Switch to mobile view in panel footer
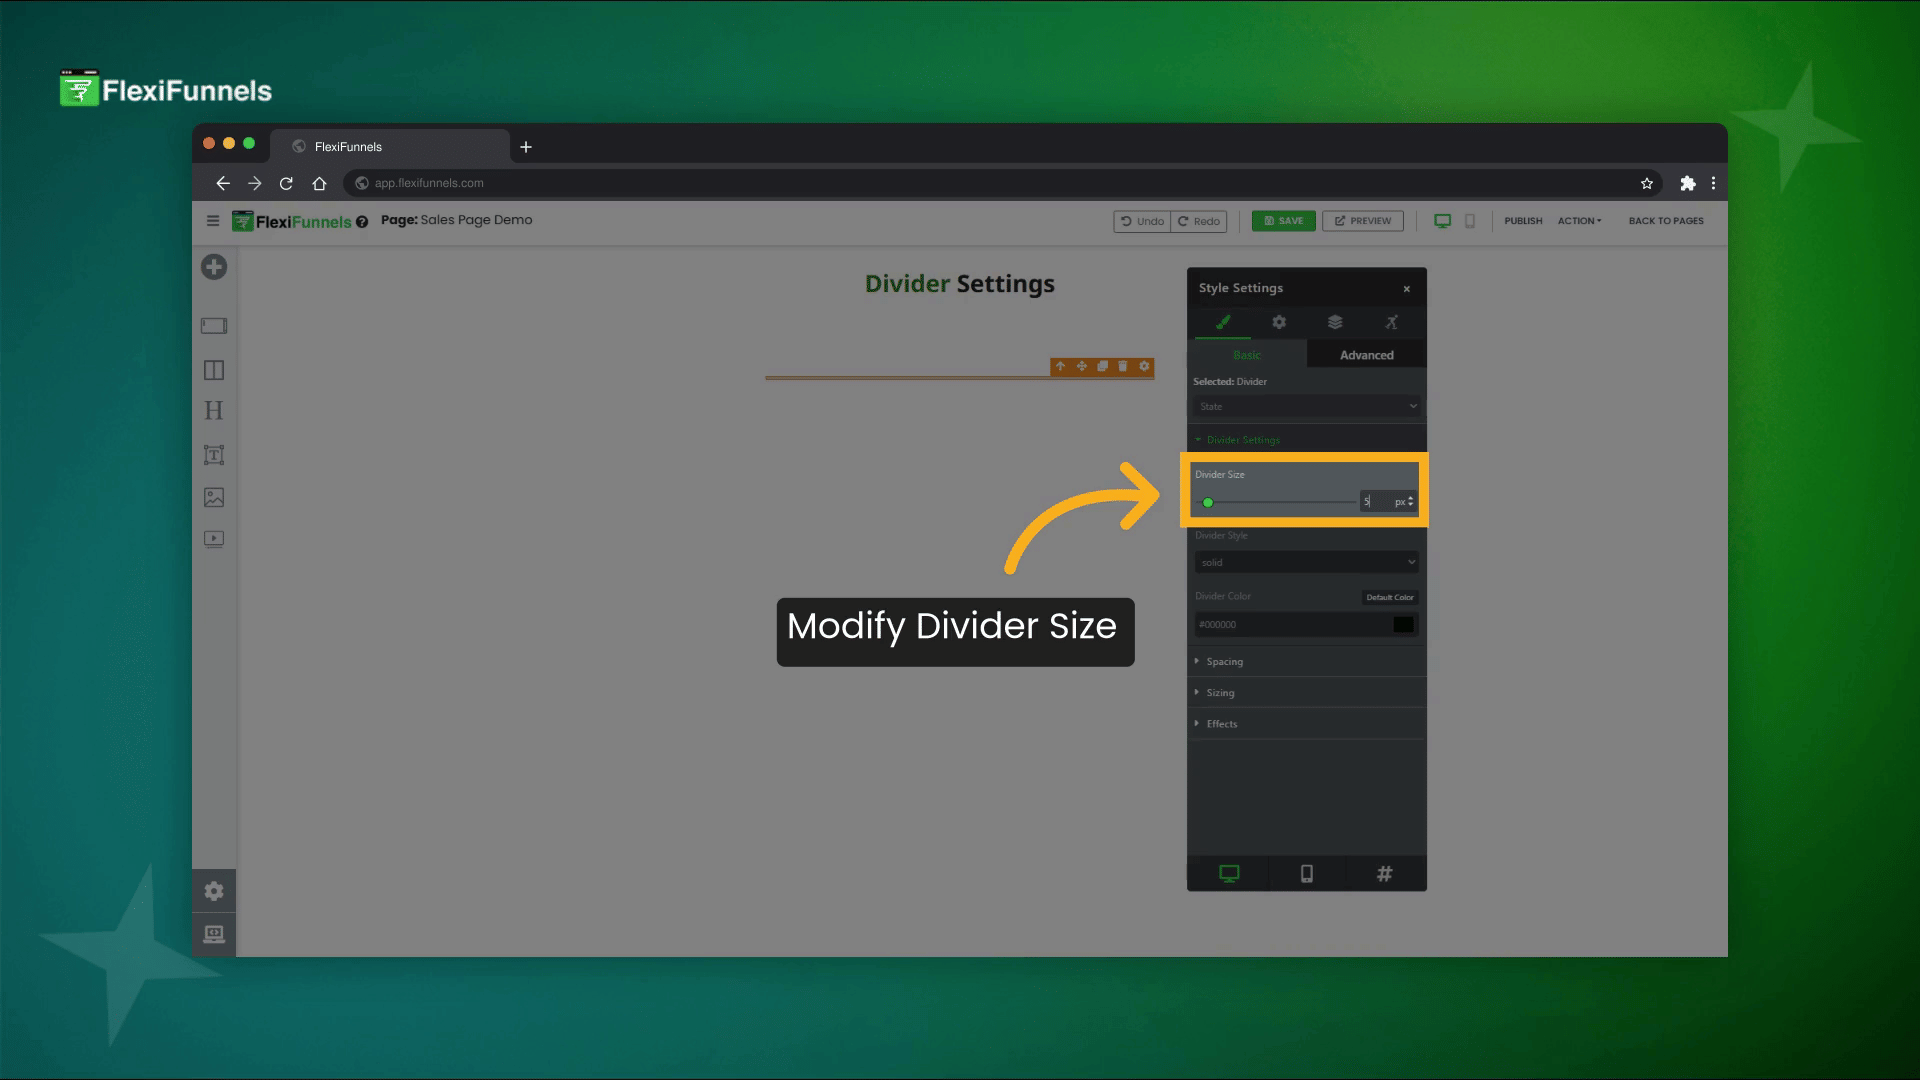The image size is (1920, 1080). pyautogui.click(x=1306, y=874)
